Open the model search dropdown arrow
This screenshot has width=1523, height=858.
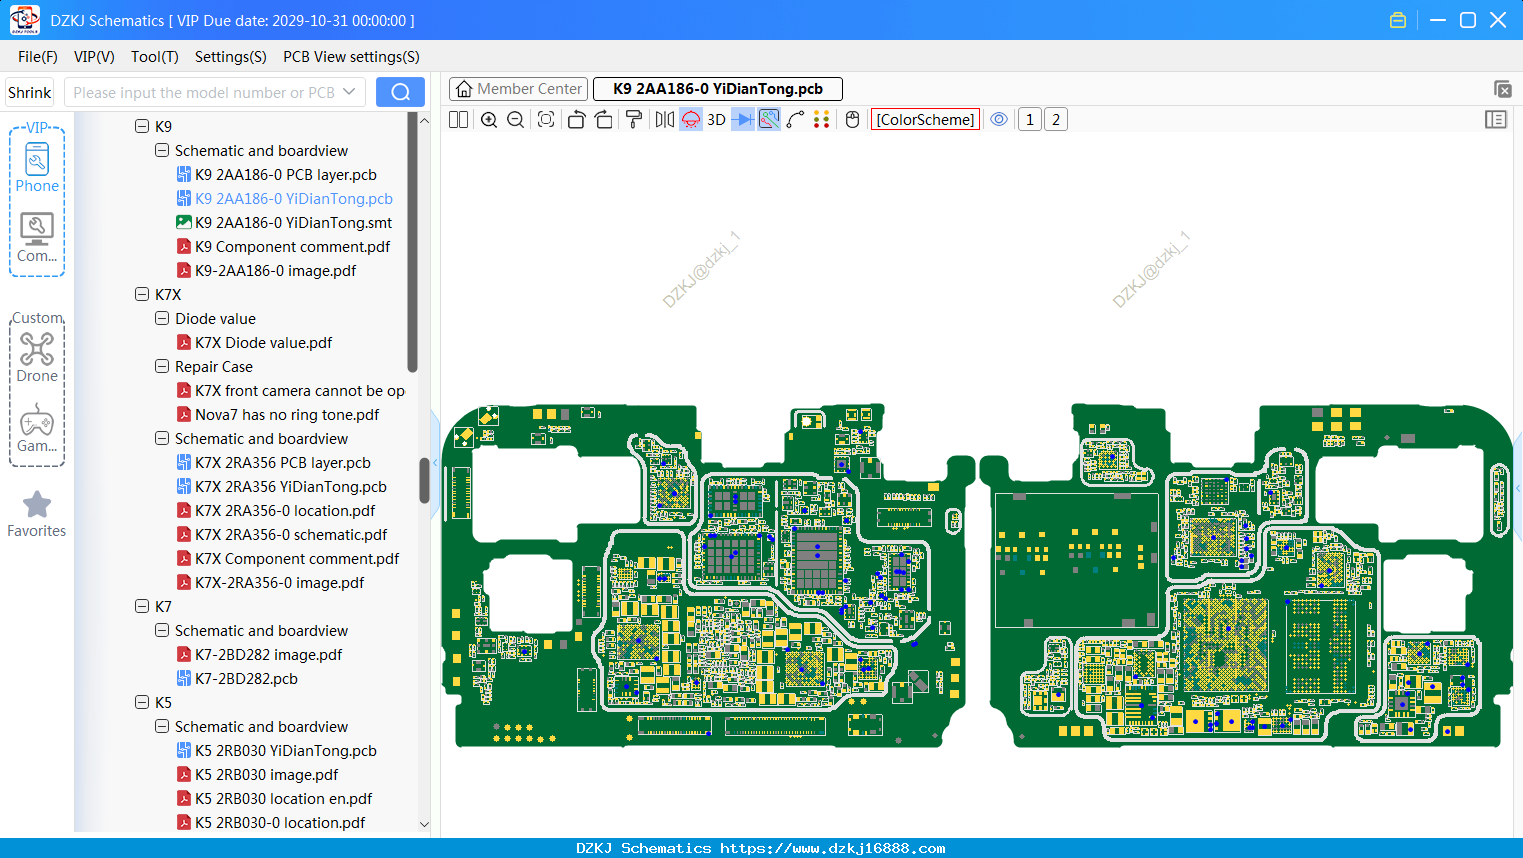tap(349, 93)
